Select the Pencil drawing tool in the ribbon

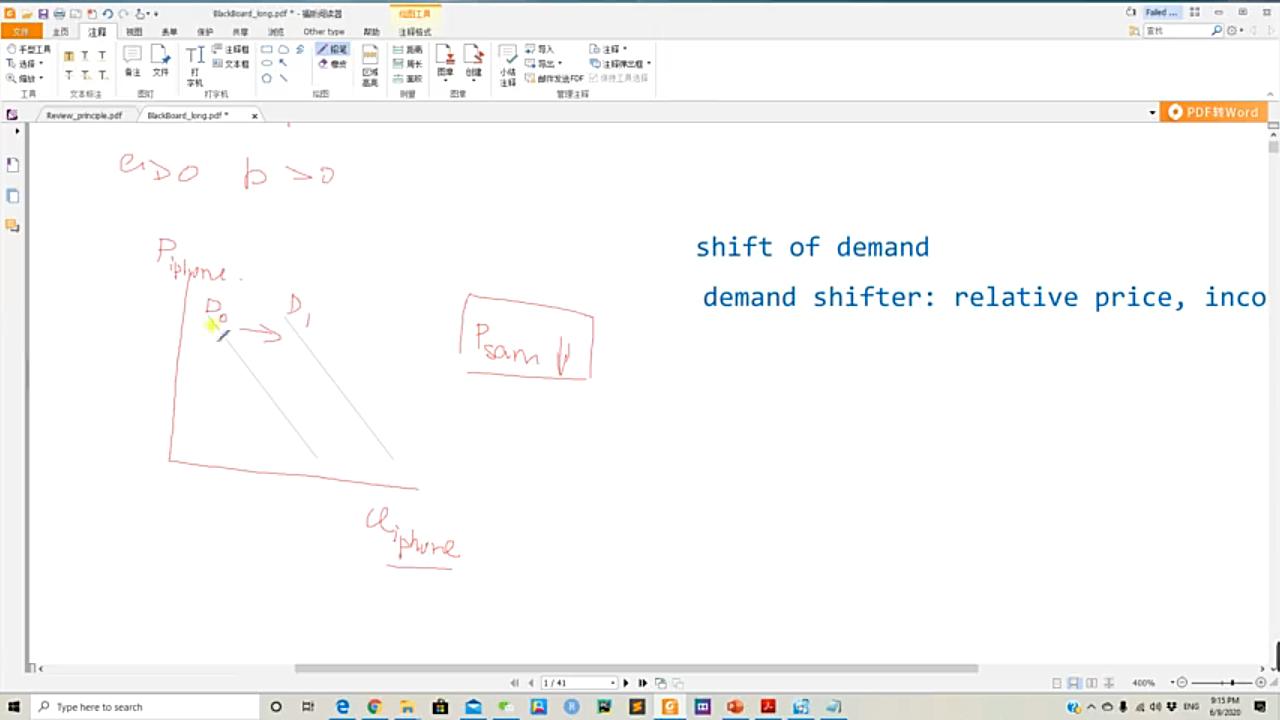coord(332,49)
